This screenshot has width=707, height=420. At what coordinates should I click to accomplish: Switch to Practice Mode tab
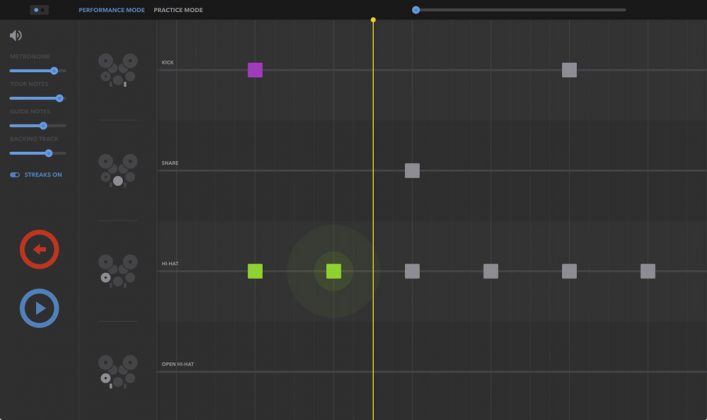pos(178,10)
